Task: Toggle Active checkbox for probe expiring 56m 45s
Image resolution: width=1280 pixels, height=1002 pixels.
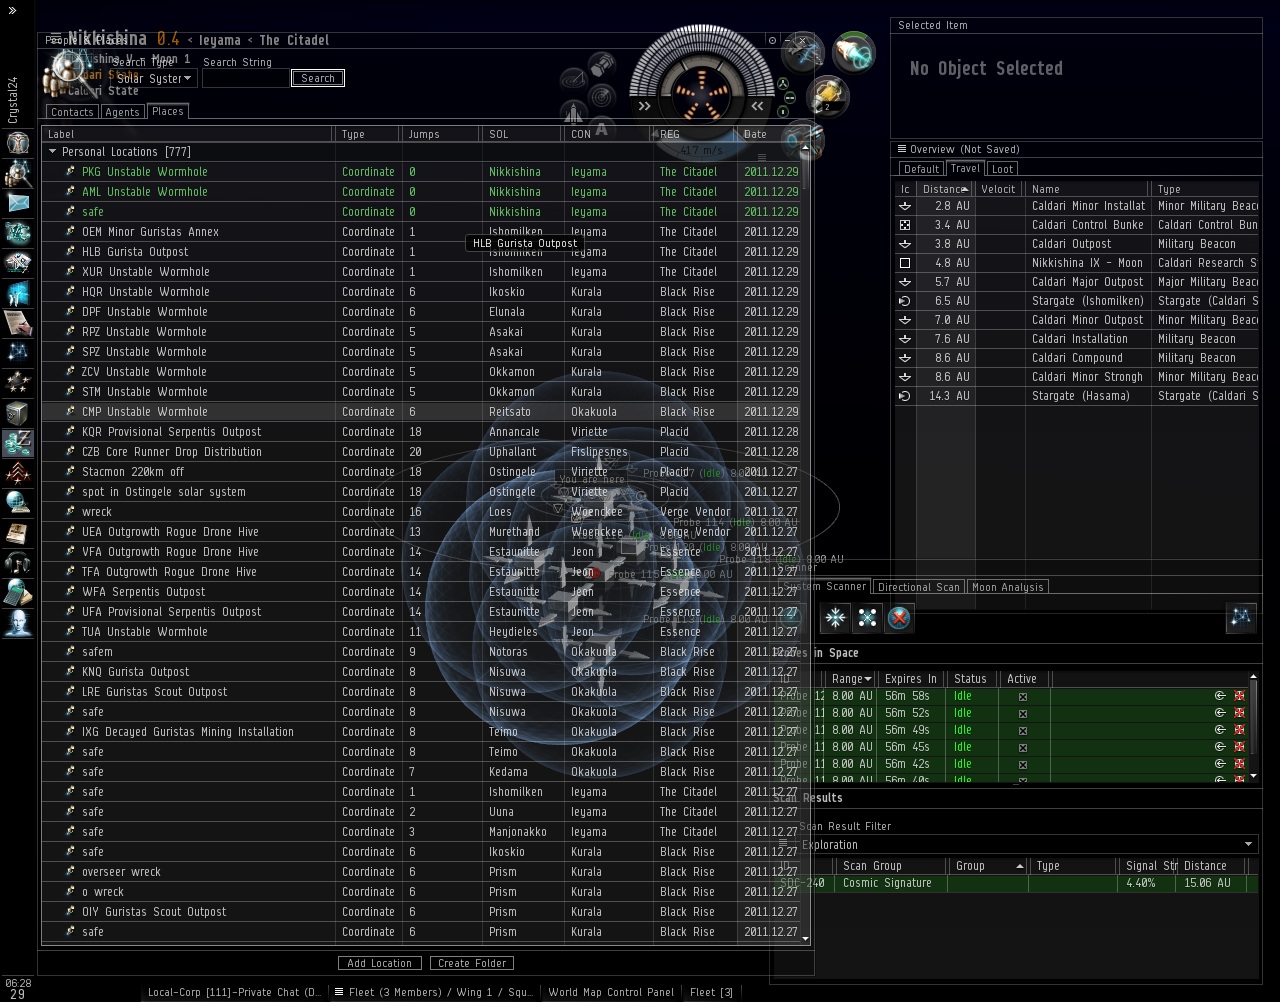Action: (1022, 748)
